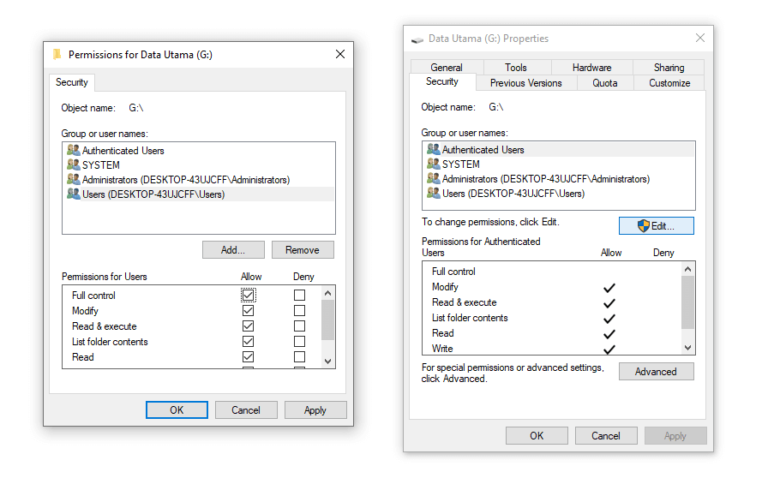Select SYSTEM user icon in Permissions dialog

tap(73, 165)
